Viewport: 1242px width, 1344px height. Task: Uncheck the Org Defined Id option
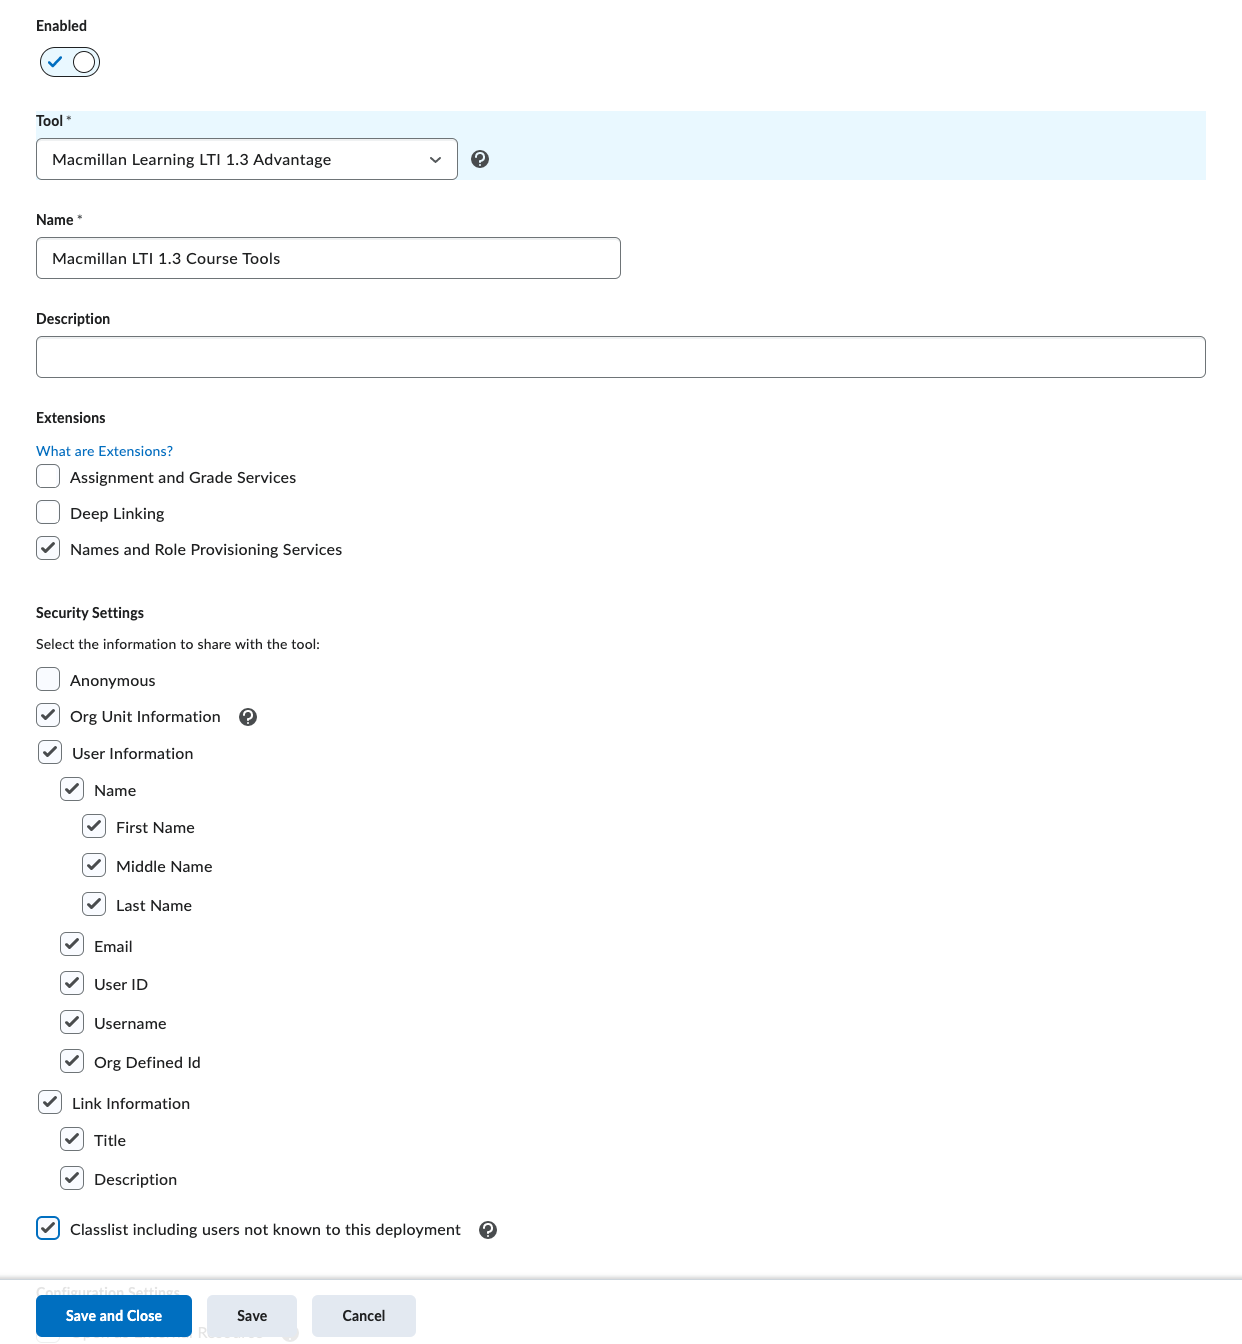pyautogui.click(x=72, y=1061)
